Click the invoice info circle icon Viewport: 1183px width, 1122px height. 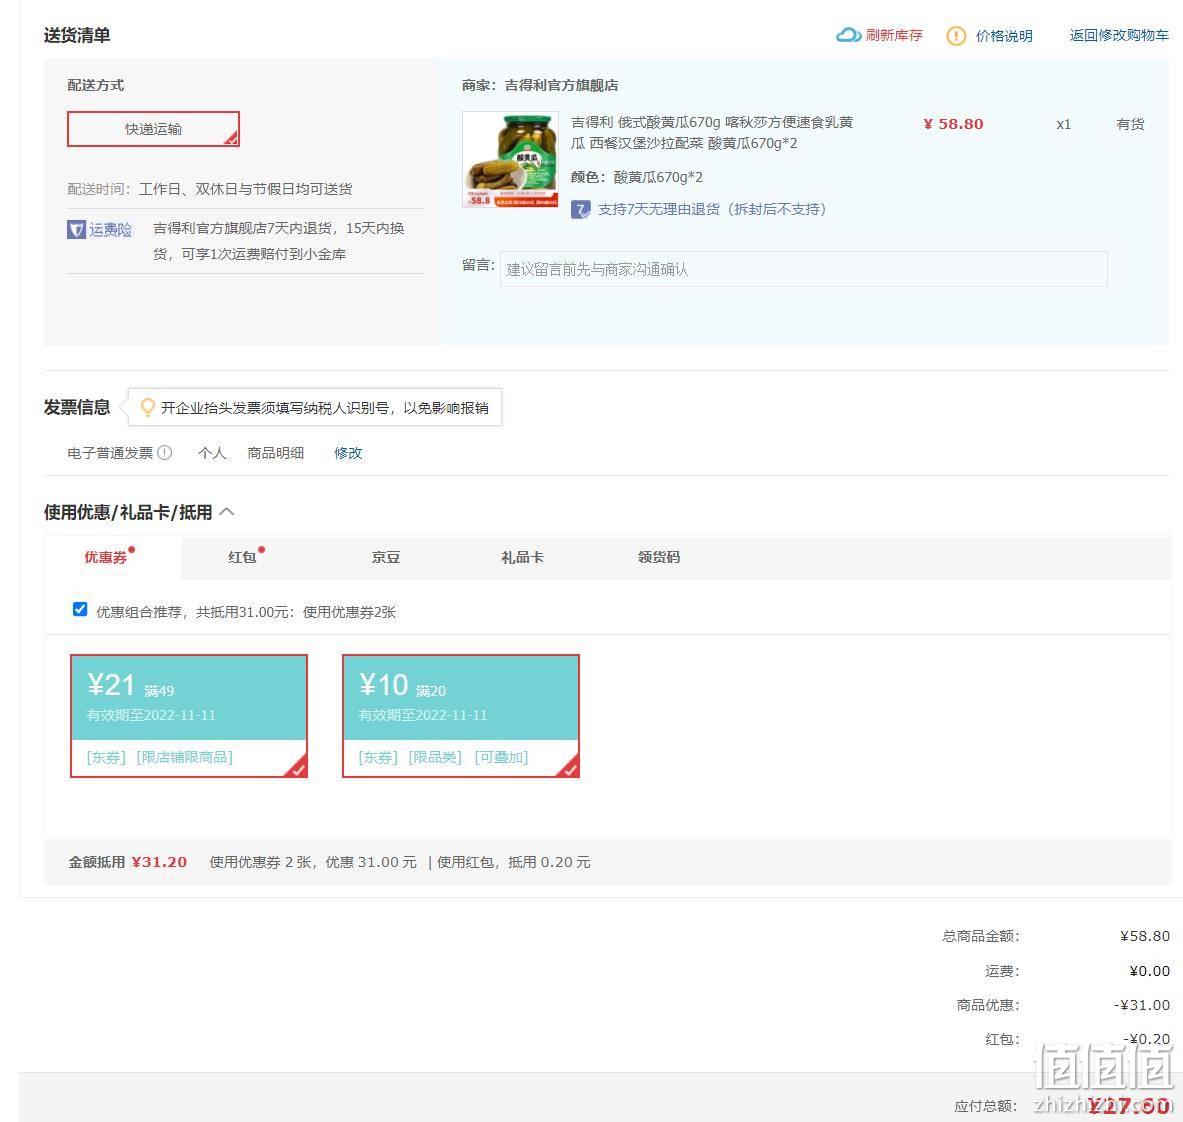[x=164, y=453]
